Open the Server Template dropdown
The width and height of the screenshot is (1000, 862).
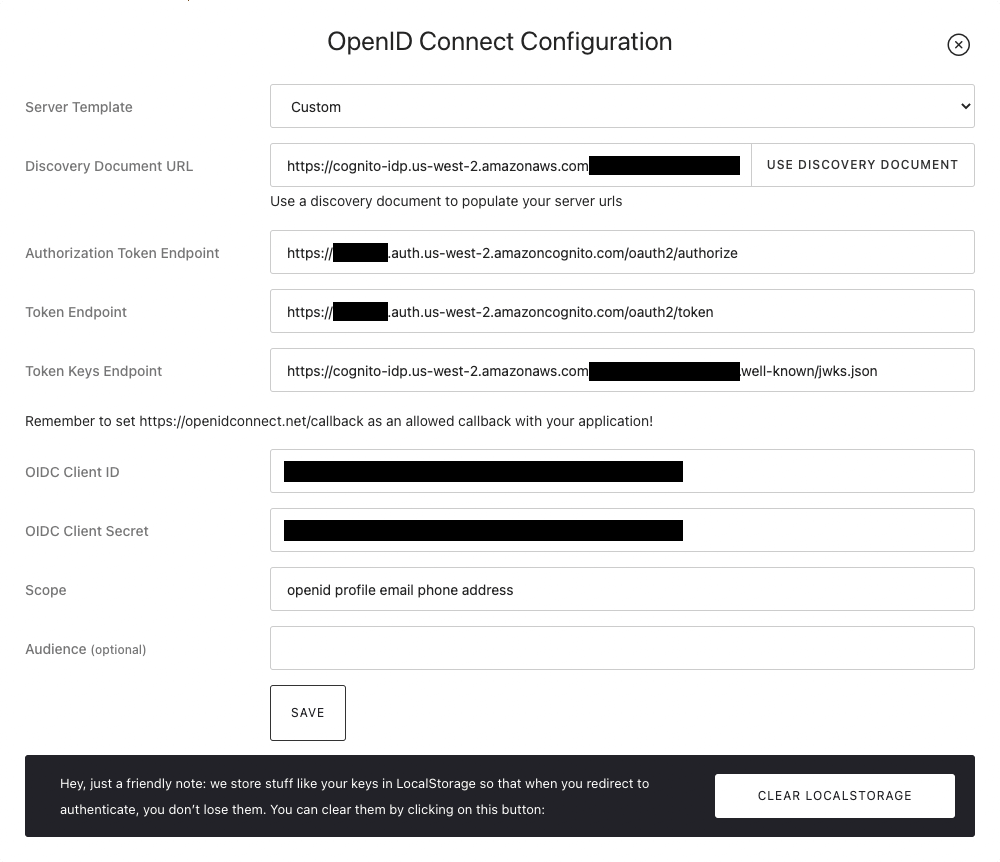621,107
